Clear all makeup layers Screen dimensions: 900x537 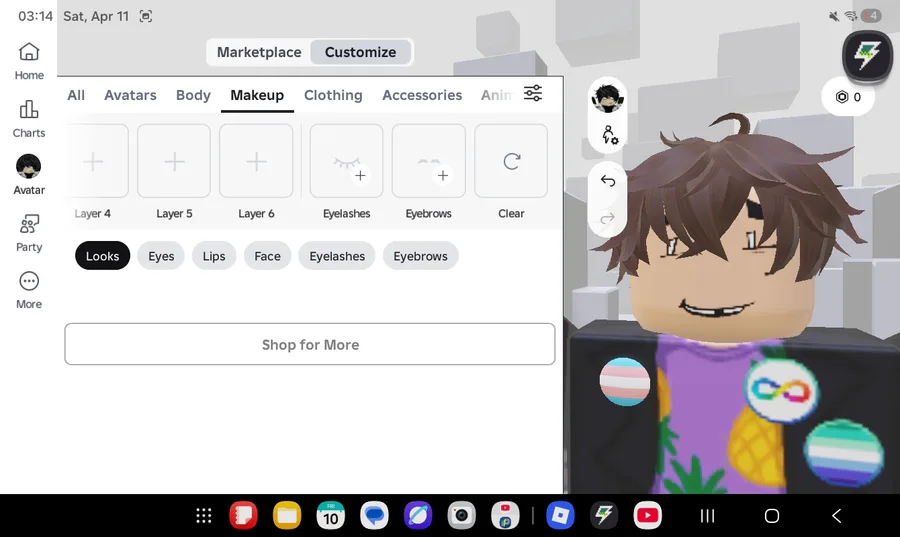(x=511, y=161)
